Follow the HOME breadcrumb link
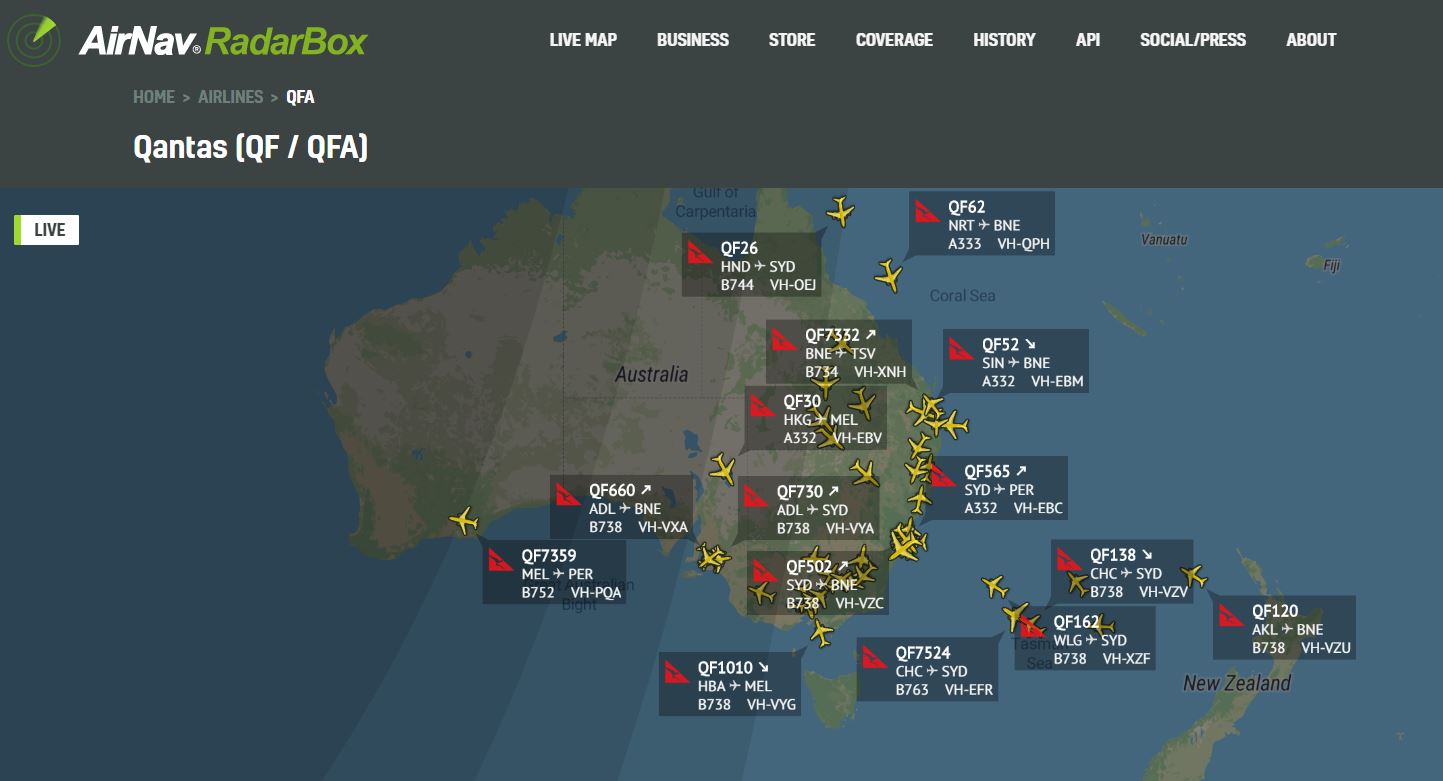Screen dimensions: 1443x781 [x=154, y=97]
